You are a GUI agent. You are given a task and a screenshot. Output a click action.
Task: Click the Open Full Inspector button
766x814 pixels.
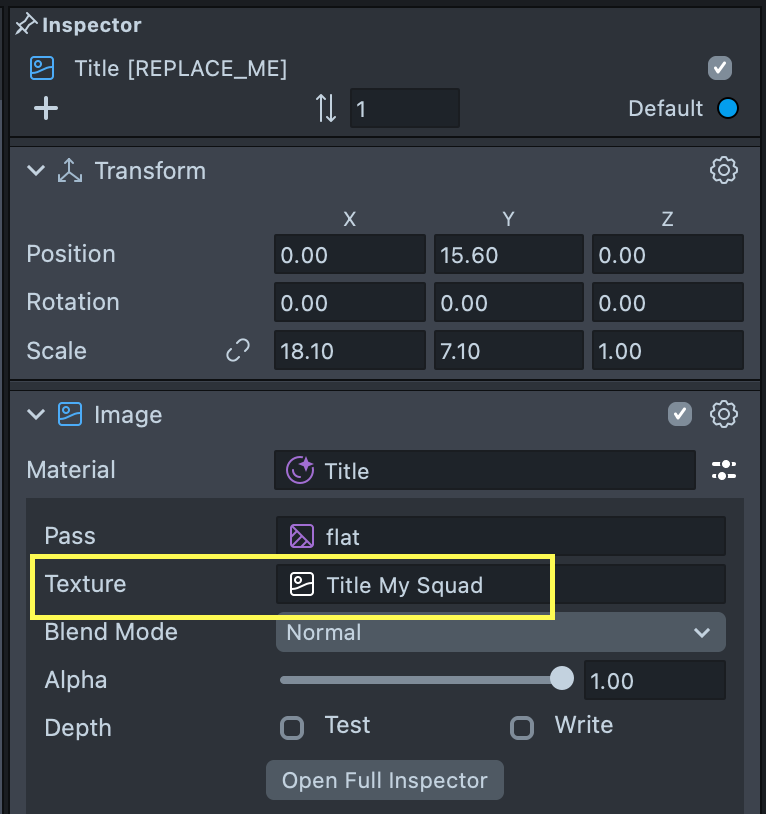click(x=384, y=780)
